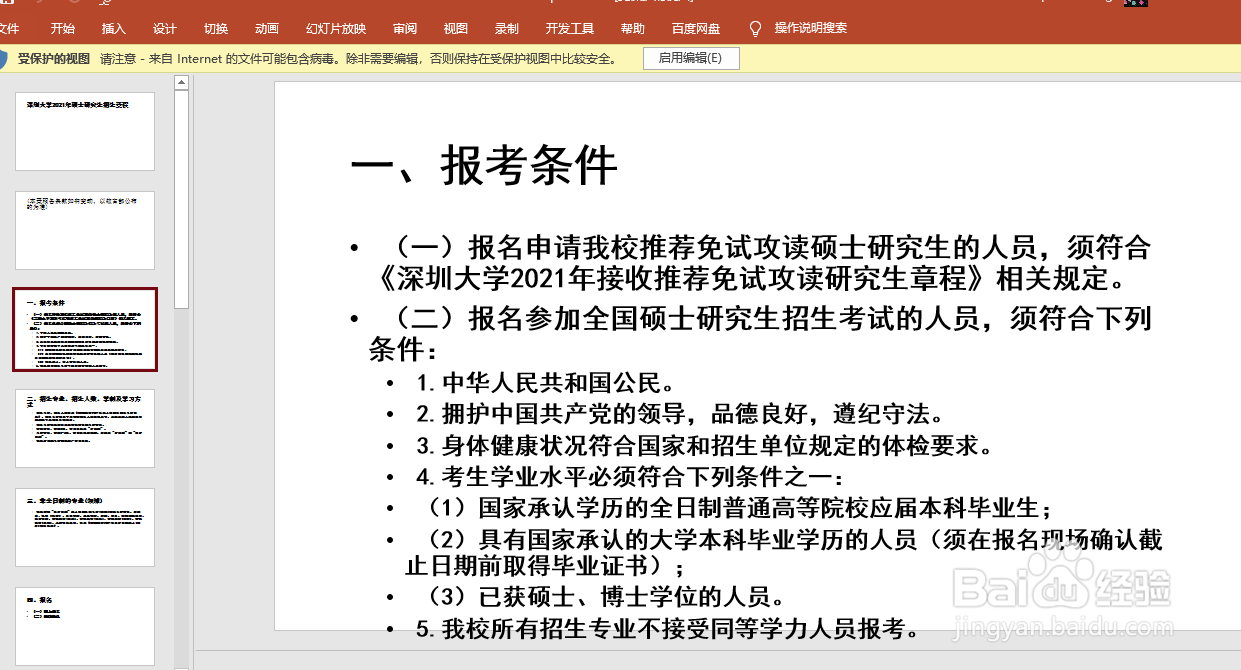Switch to the 开始 ribbon tab
Screen dimensions: 1241x670
62,28
